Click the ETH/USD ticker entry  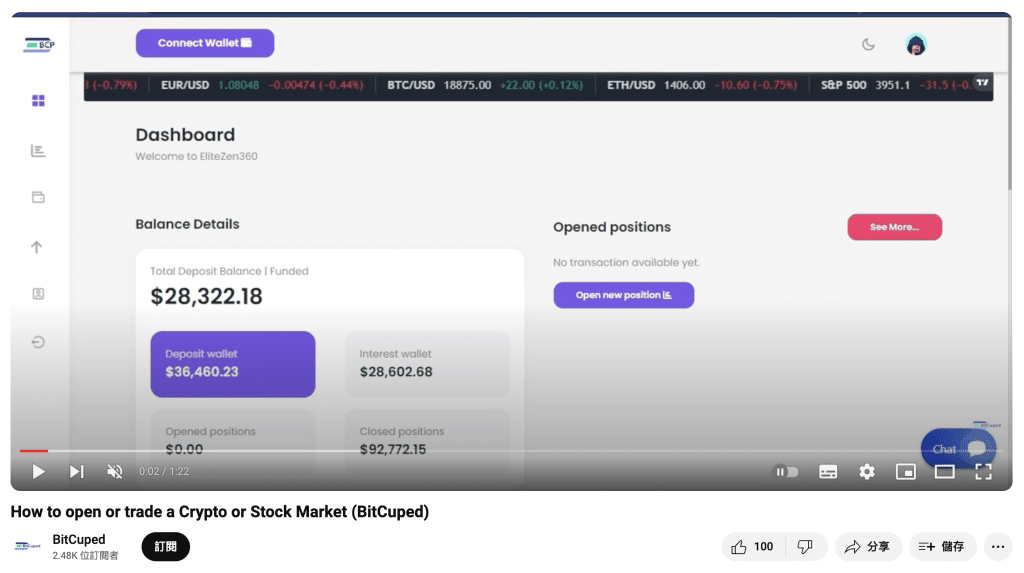tap(702, 86)
